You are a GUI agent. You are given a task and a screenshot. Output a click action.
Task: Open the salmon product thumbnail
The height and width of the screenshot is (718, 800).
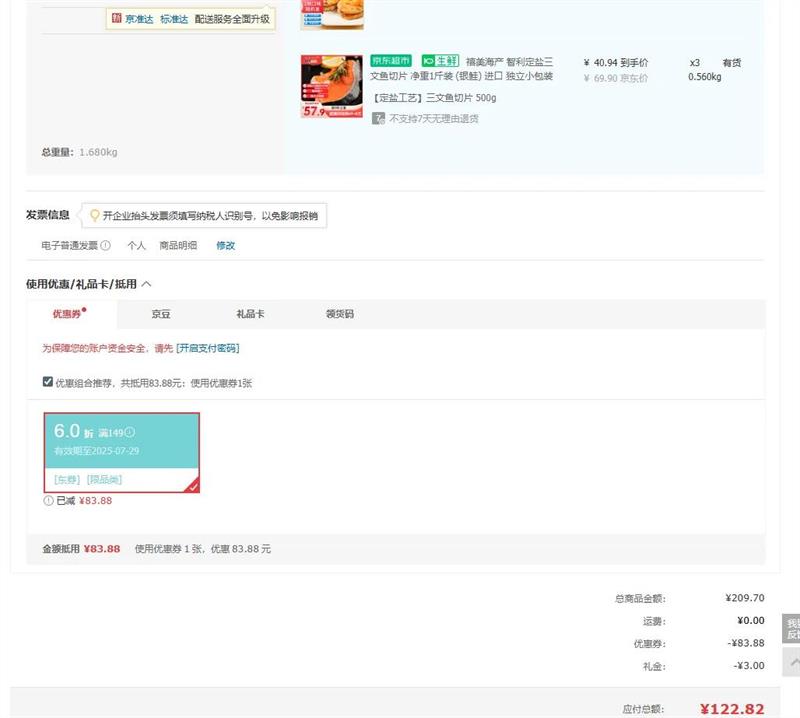pyautogui.click(x=331, y=87)
